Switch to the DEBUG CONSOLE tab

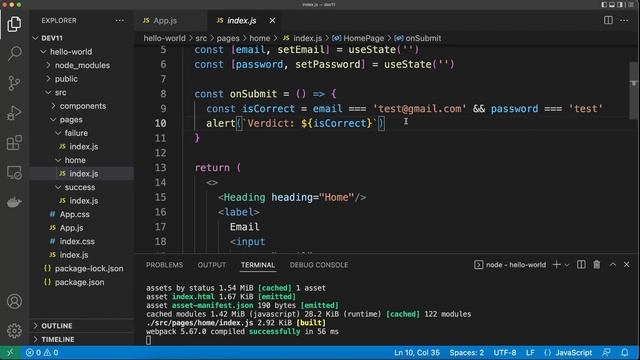click(x=319, y=265)
